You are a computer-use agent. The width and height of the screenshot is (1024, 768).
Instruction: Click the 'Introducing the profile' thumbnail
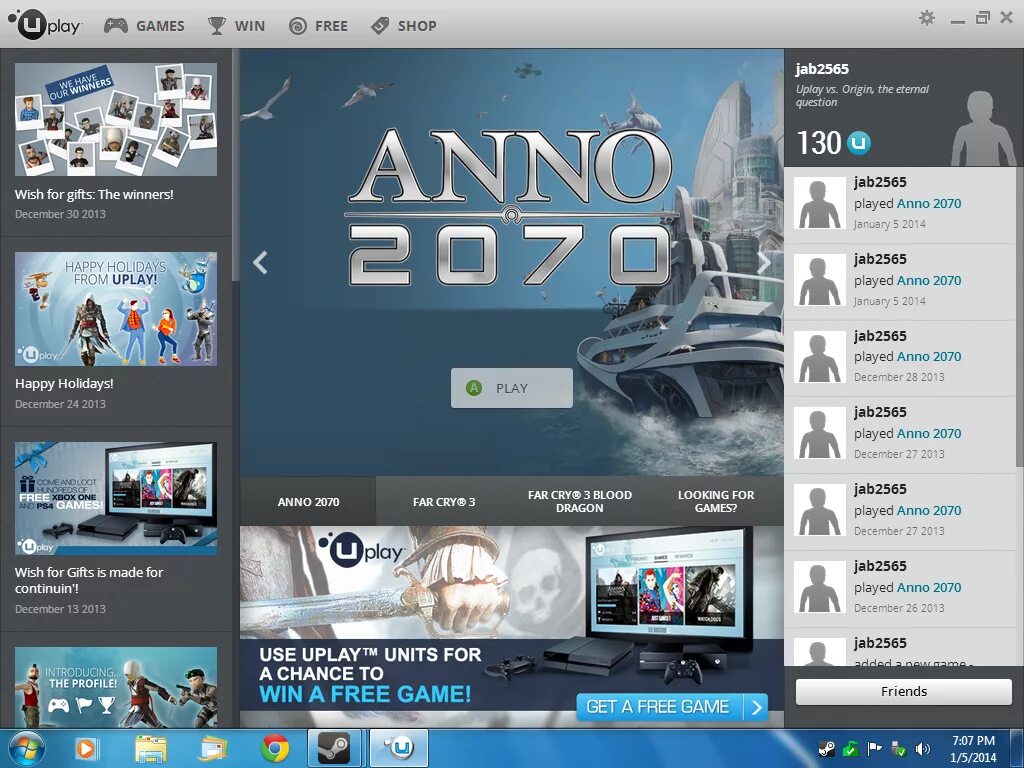116,687
